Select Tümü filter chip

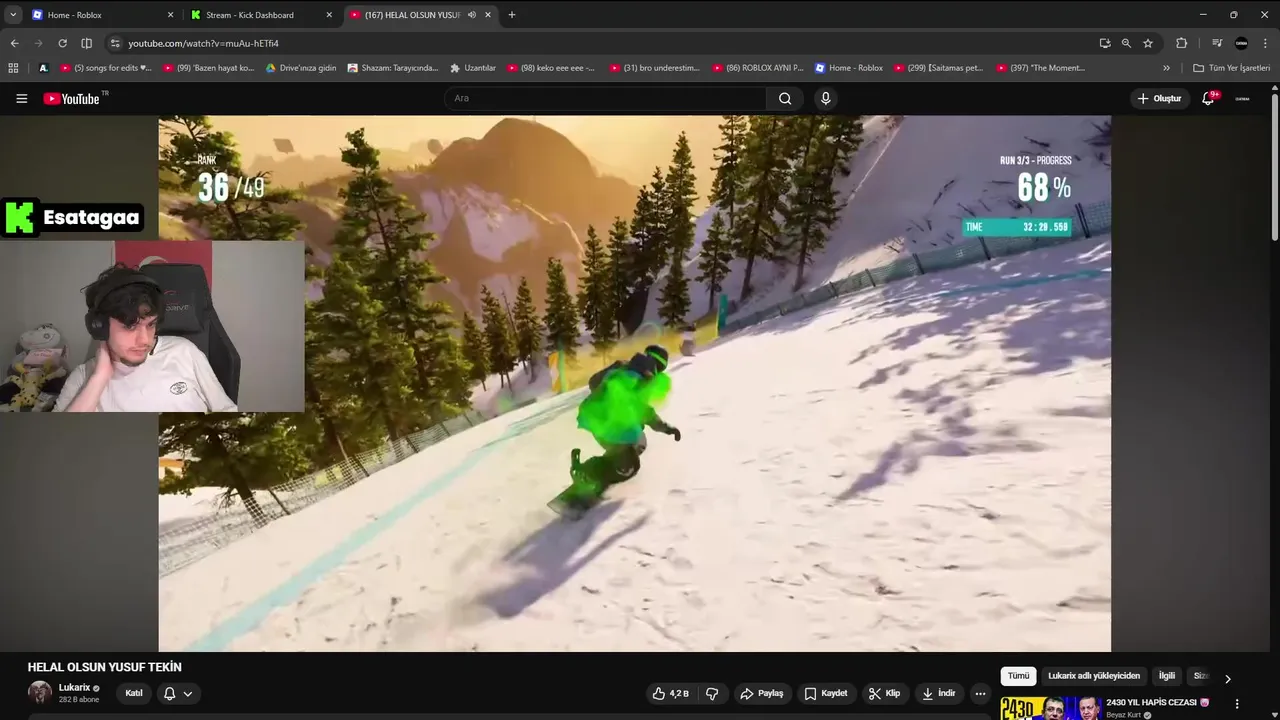1018,676
